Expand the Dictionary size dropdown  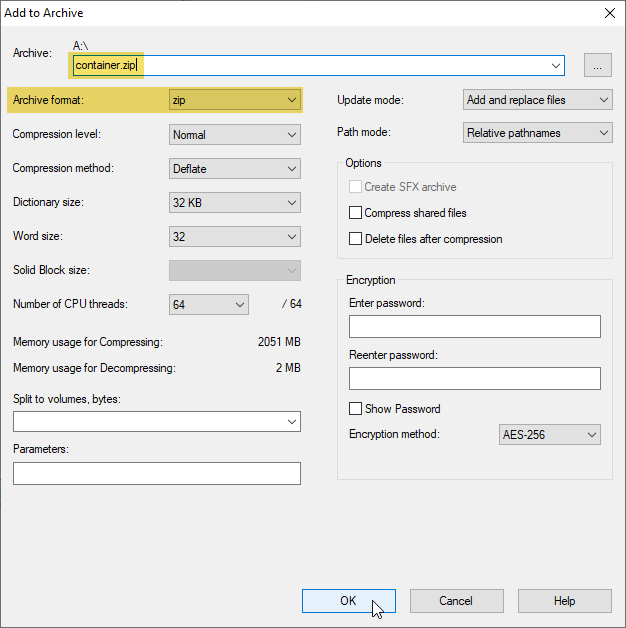(x=235, y=203)
